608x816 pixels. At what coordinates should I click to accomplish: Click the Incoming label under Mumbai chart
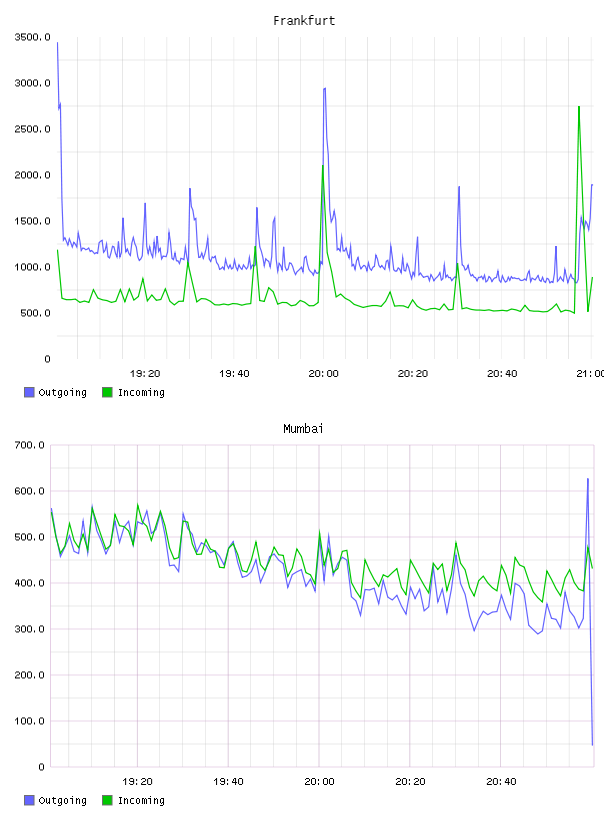point(141,800)
